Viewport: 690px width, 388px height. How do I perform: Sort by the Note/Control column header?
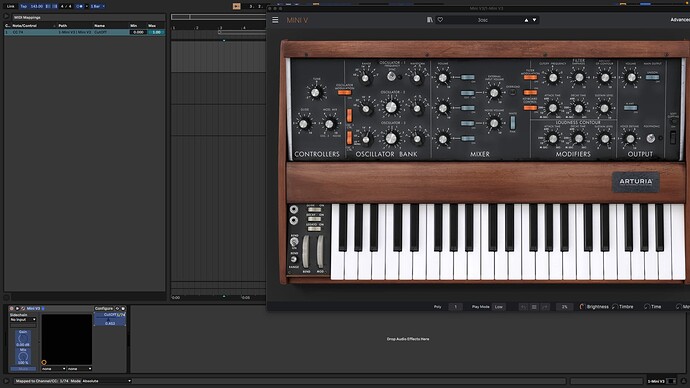pos(31,26)
